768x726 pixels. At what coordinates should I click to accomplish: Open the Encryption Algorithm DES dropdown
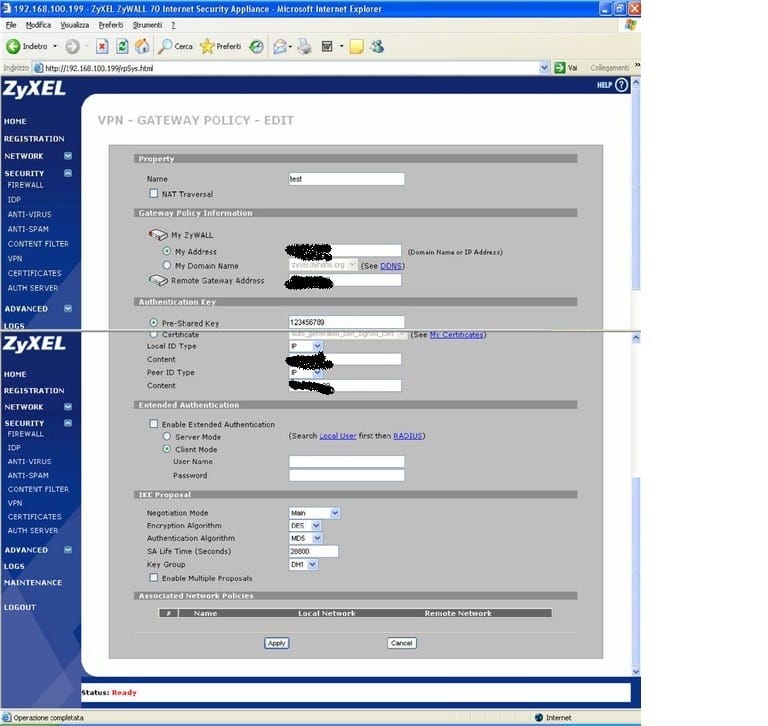pyautogui.click(x=305, y=526)
